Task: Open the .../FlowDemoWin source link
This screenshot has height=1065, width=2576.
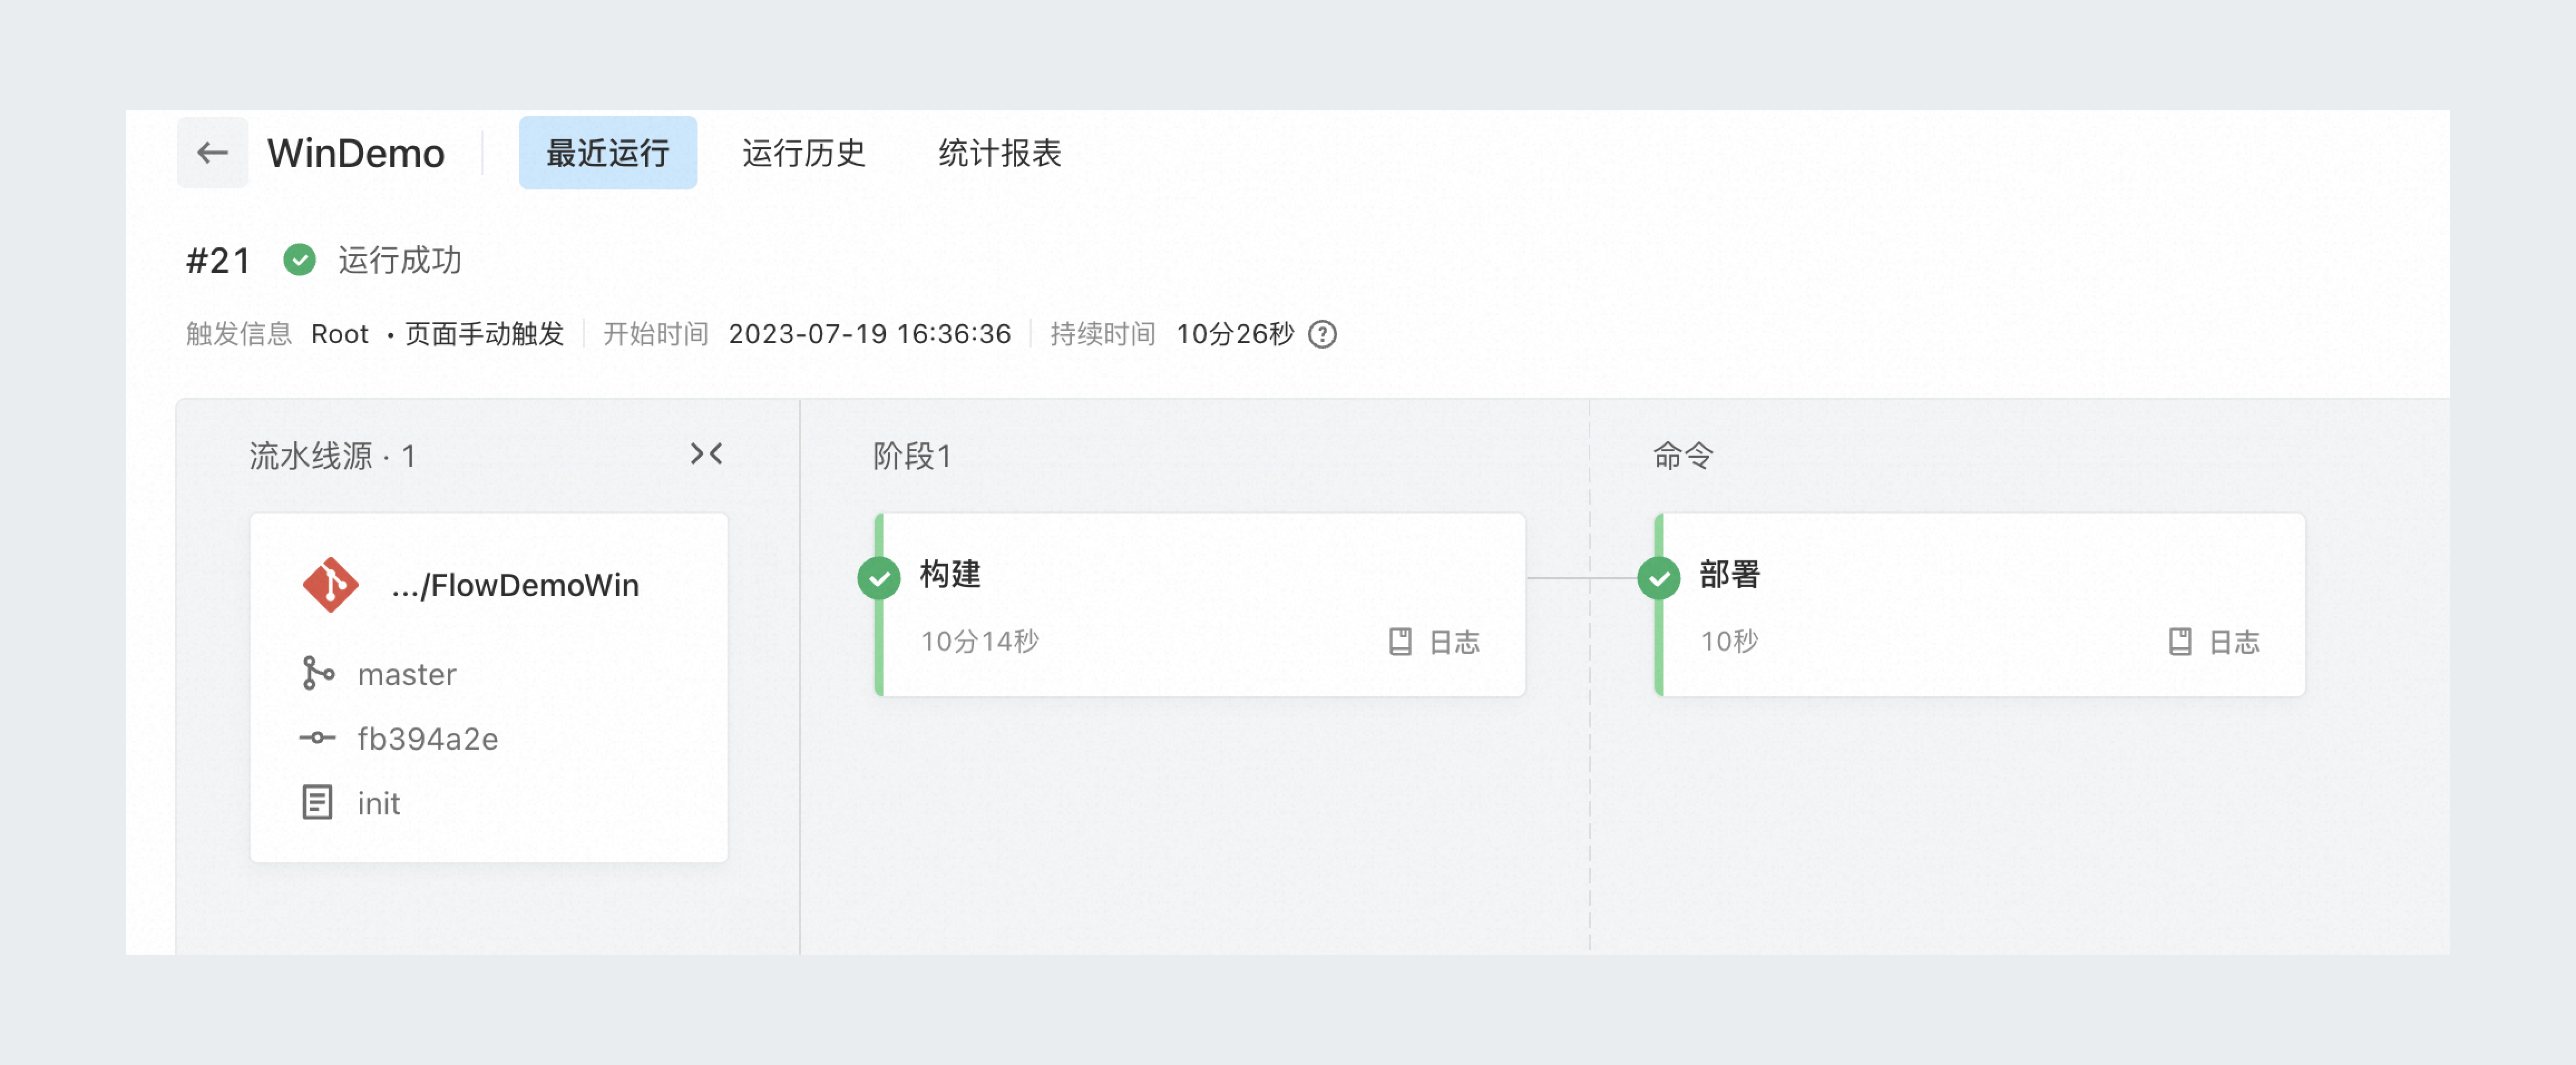Action: [515, 585]
